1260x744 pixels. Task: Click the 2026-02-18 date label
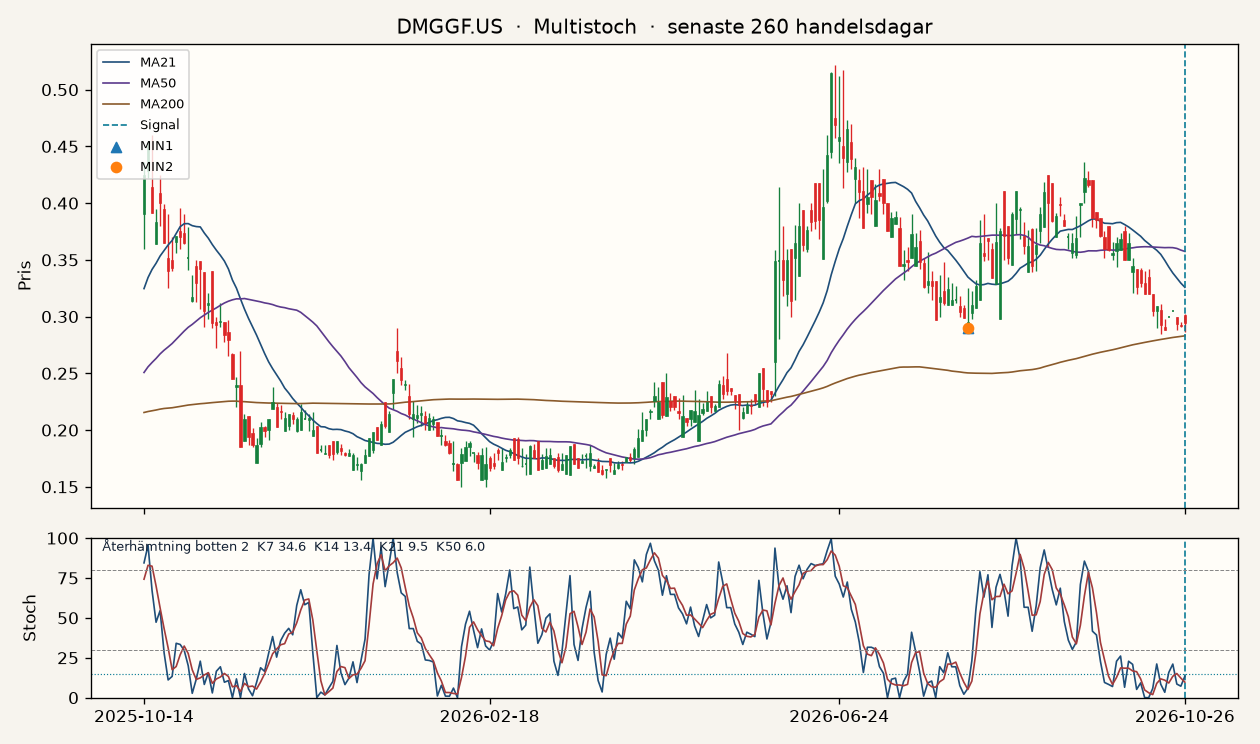click(490, 716)
